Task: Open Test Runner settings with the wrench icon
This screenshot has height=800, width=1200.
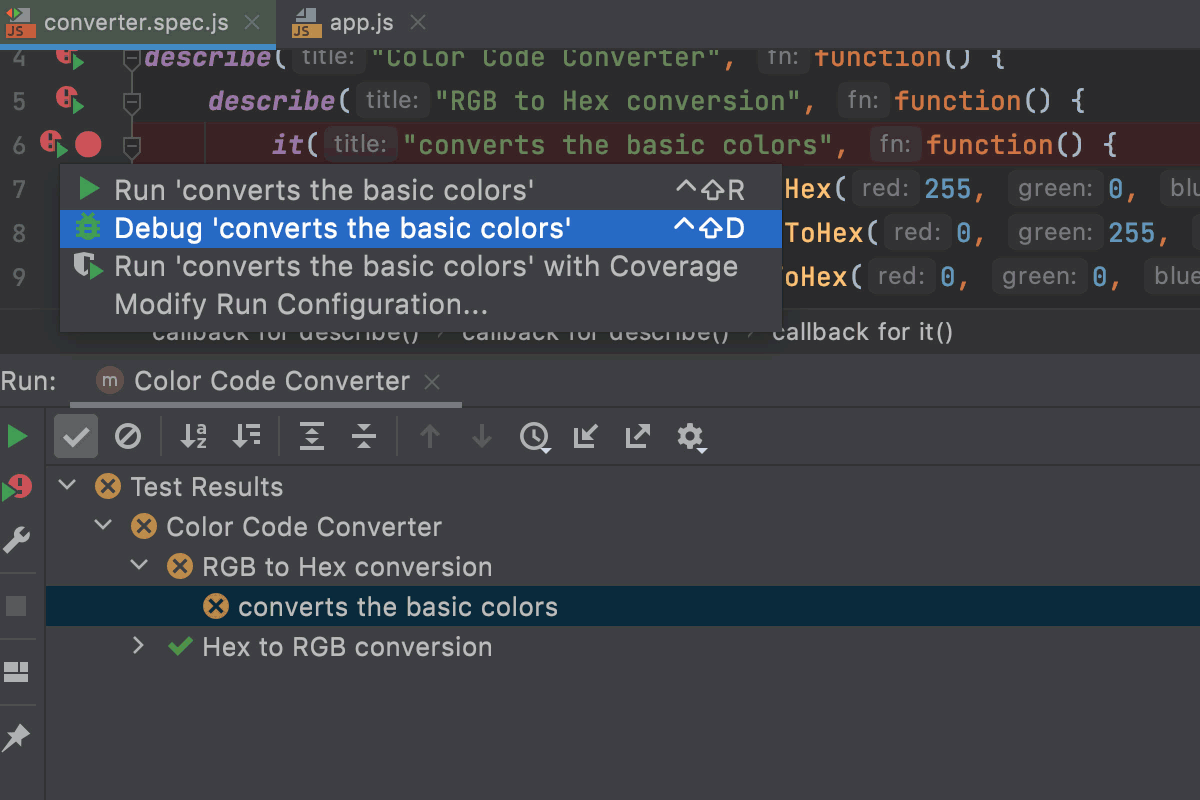Action: (18, 539)
